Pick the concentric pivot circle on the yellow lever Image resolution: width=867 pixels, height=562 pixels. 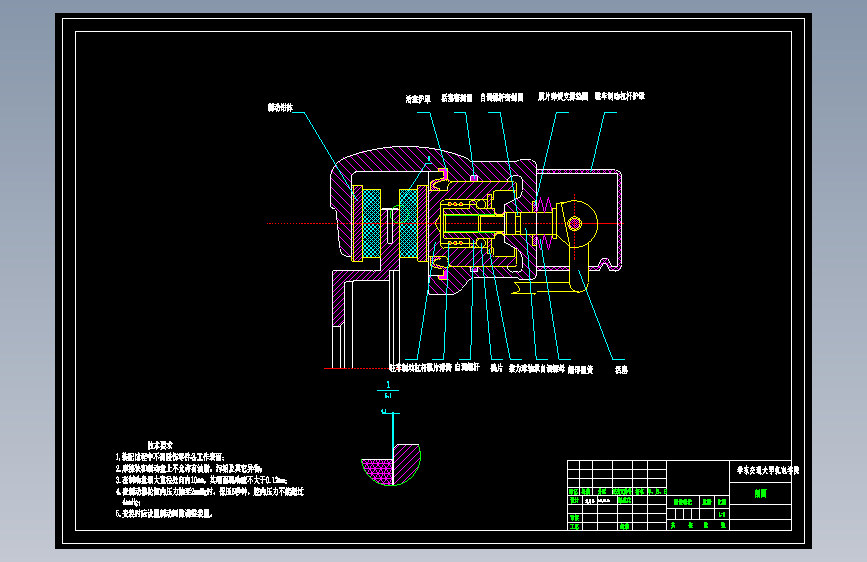(x=574, y=223)
